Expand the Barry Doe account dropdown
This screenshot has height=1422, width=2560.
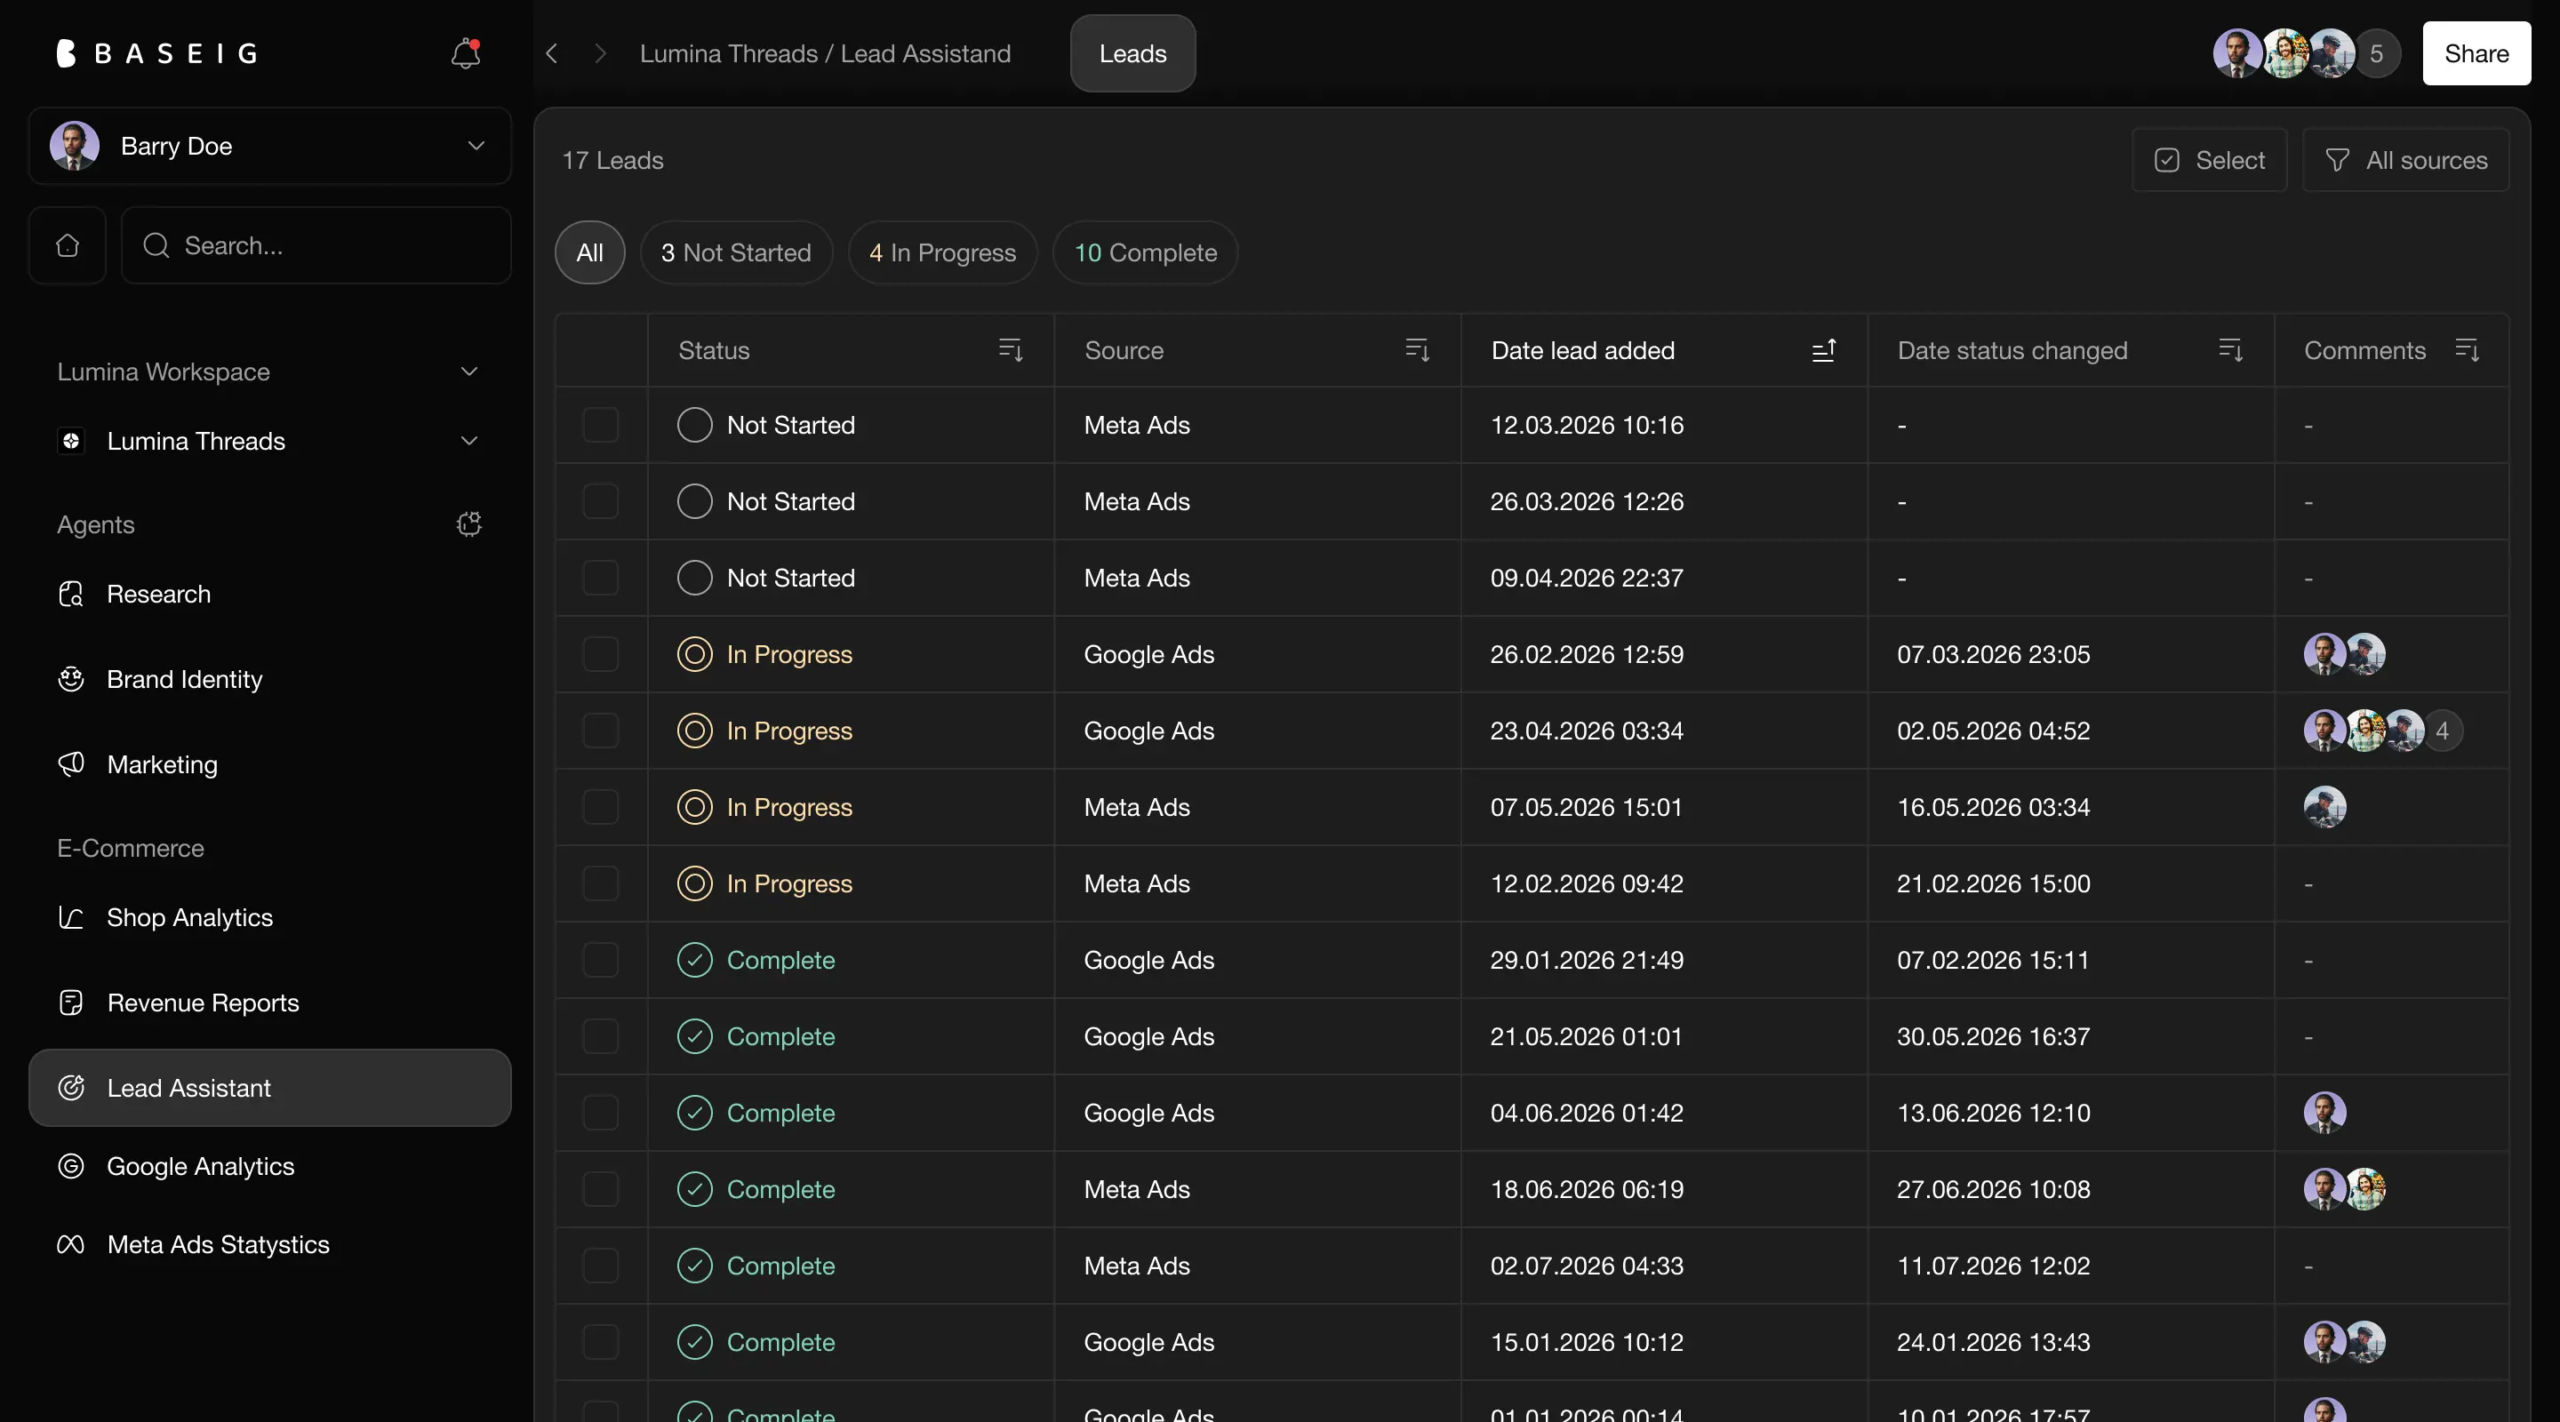[476, 146]
